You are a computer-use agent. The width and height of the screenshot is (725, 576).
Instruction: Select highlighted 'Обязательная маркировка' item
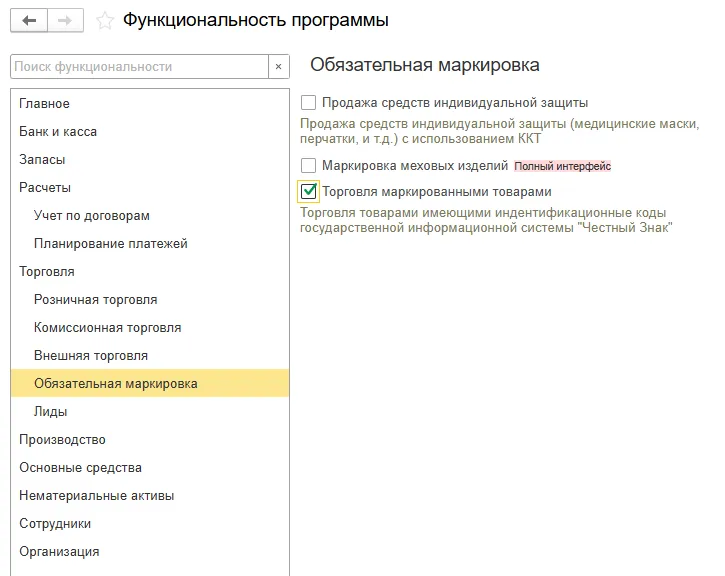click(x=150, y=384)
